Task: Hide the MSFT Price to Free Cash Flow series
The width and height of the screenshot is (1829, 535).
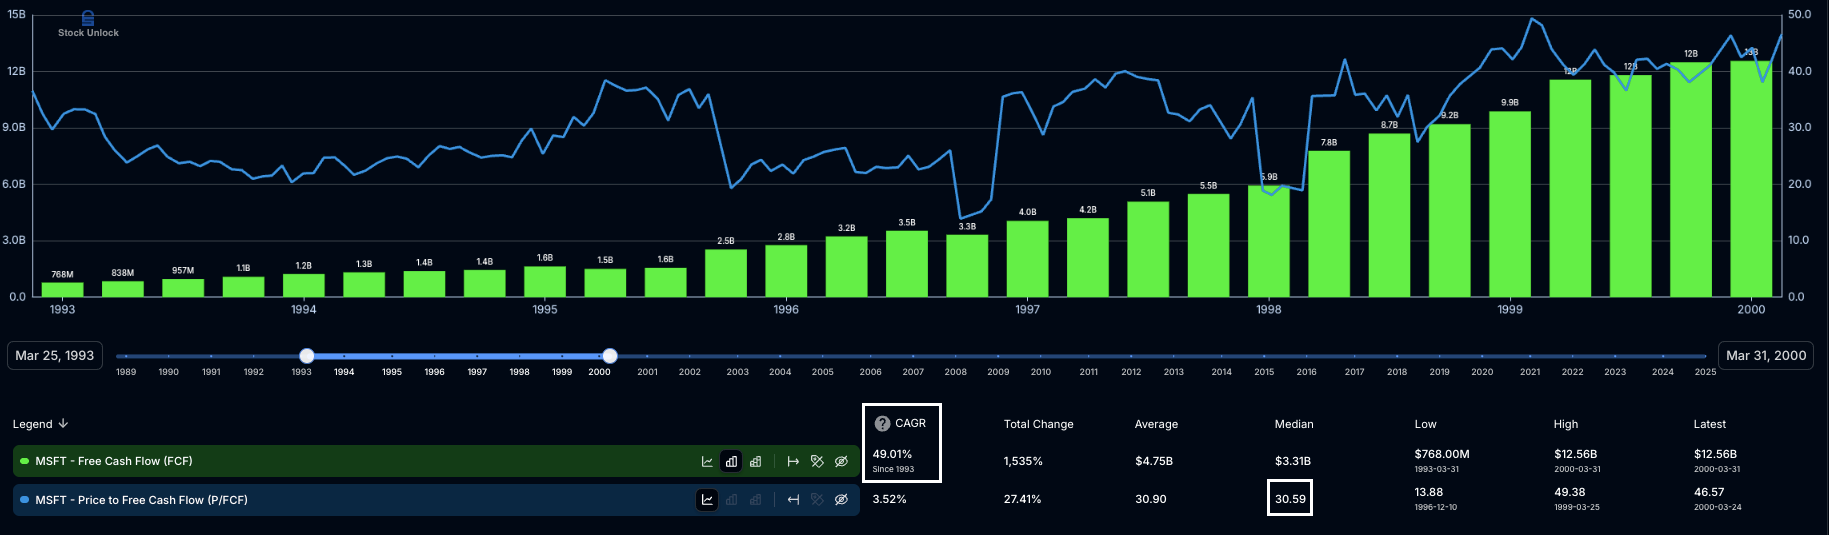Action: (841, 499)
